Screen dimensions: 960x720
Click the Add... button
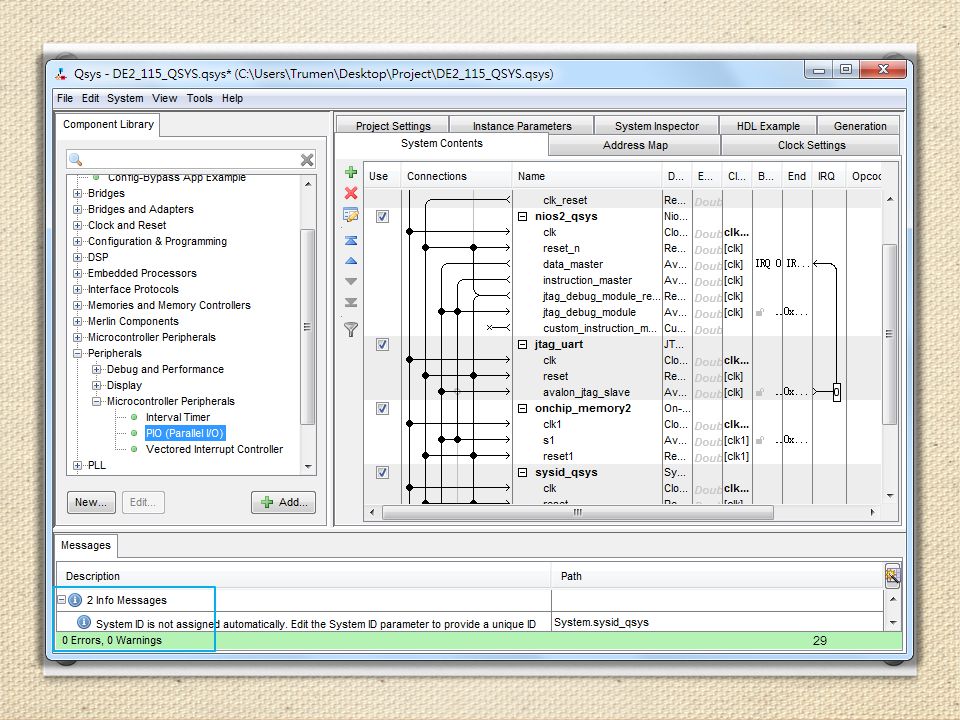point(283,502)
